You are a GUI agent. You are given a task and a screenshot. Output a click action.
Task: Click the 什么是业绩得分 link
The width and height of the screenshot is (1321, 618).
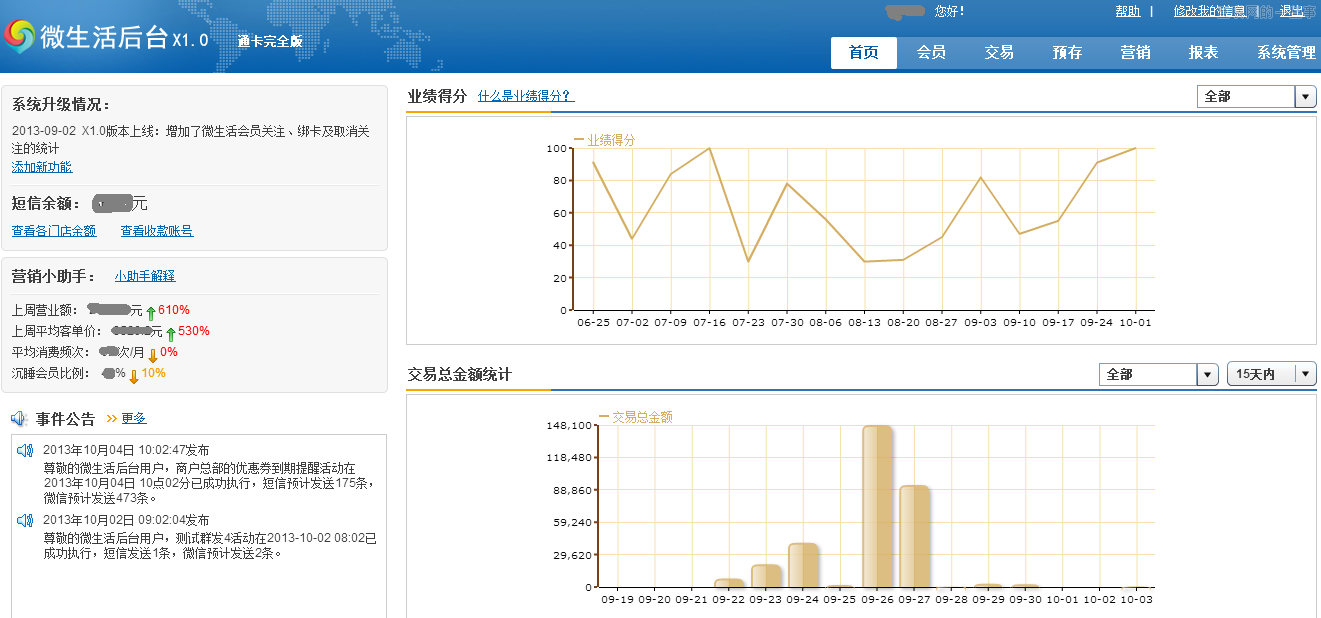pos(525,96)
